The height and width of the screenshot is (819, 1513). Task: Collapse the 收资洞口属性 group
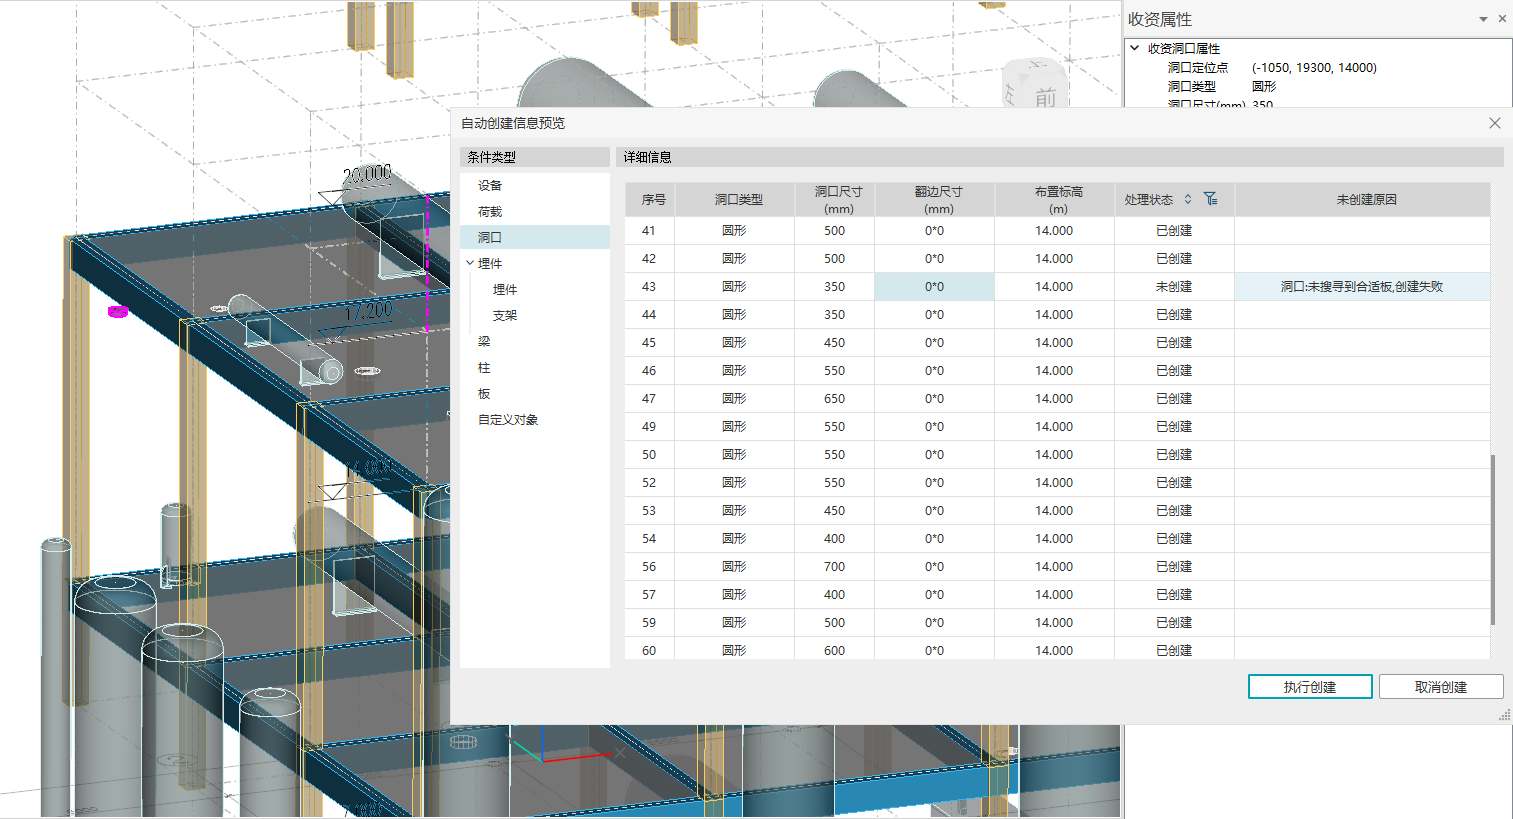coord(1134,48)
